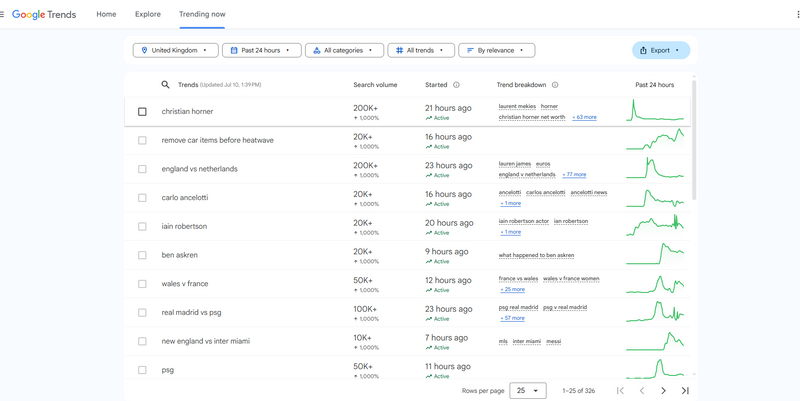Open the remove car items before heatwave trend

click(217, 140)
